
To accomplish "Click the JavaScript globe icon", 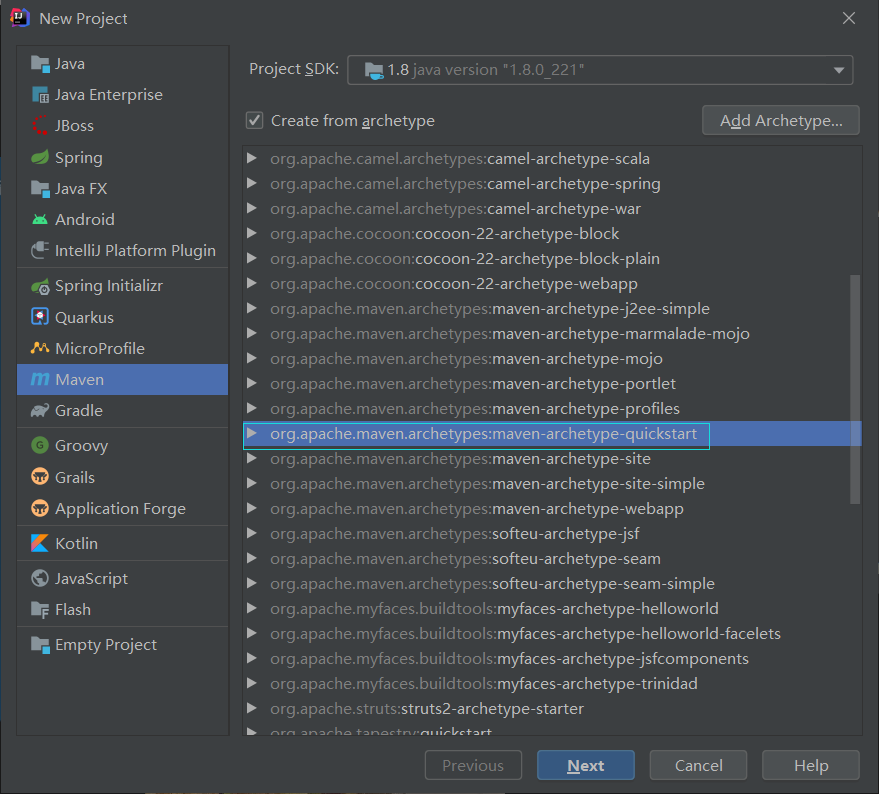I will (40, 578).
